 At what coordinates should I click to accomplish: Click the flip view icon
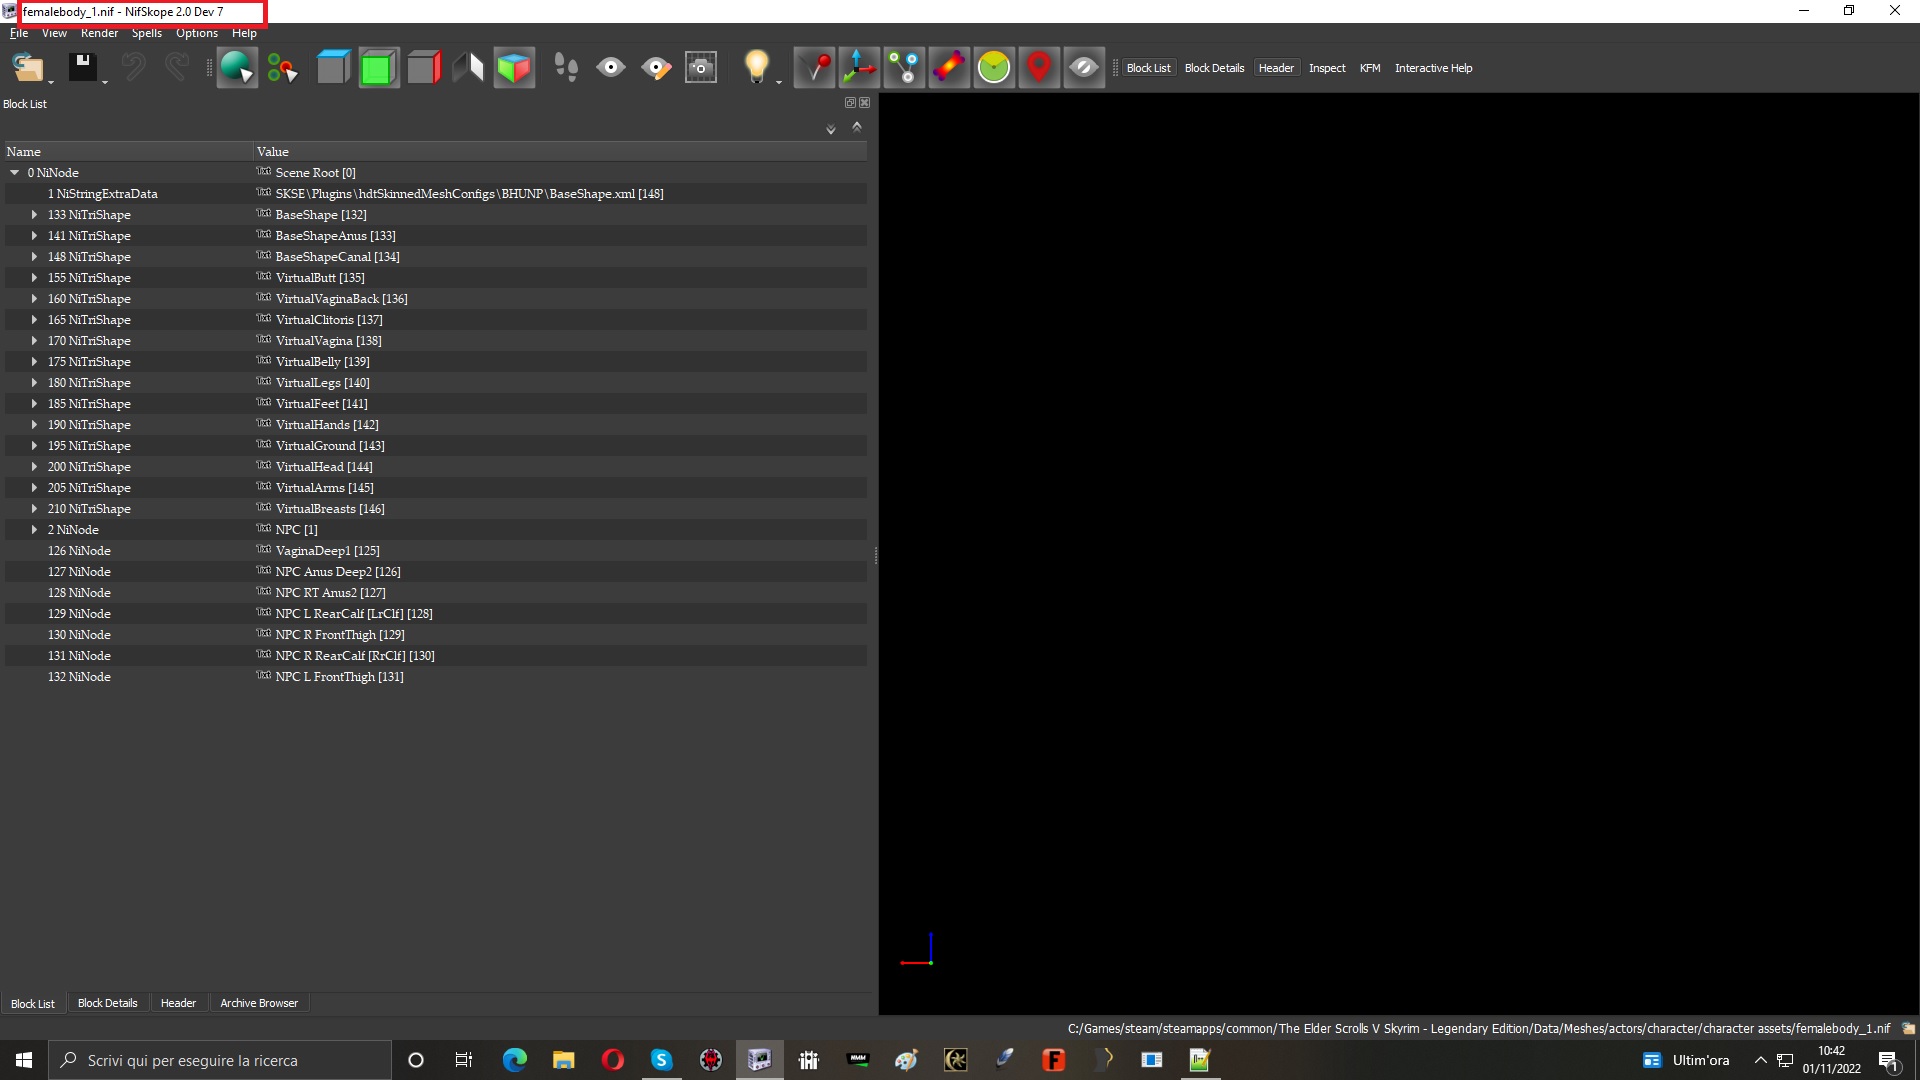tap(468, 68)
